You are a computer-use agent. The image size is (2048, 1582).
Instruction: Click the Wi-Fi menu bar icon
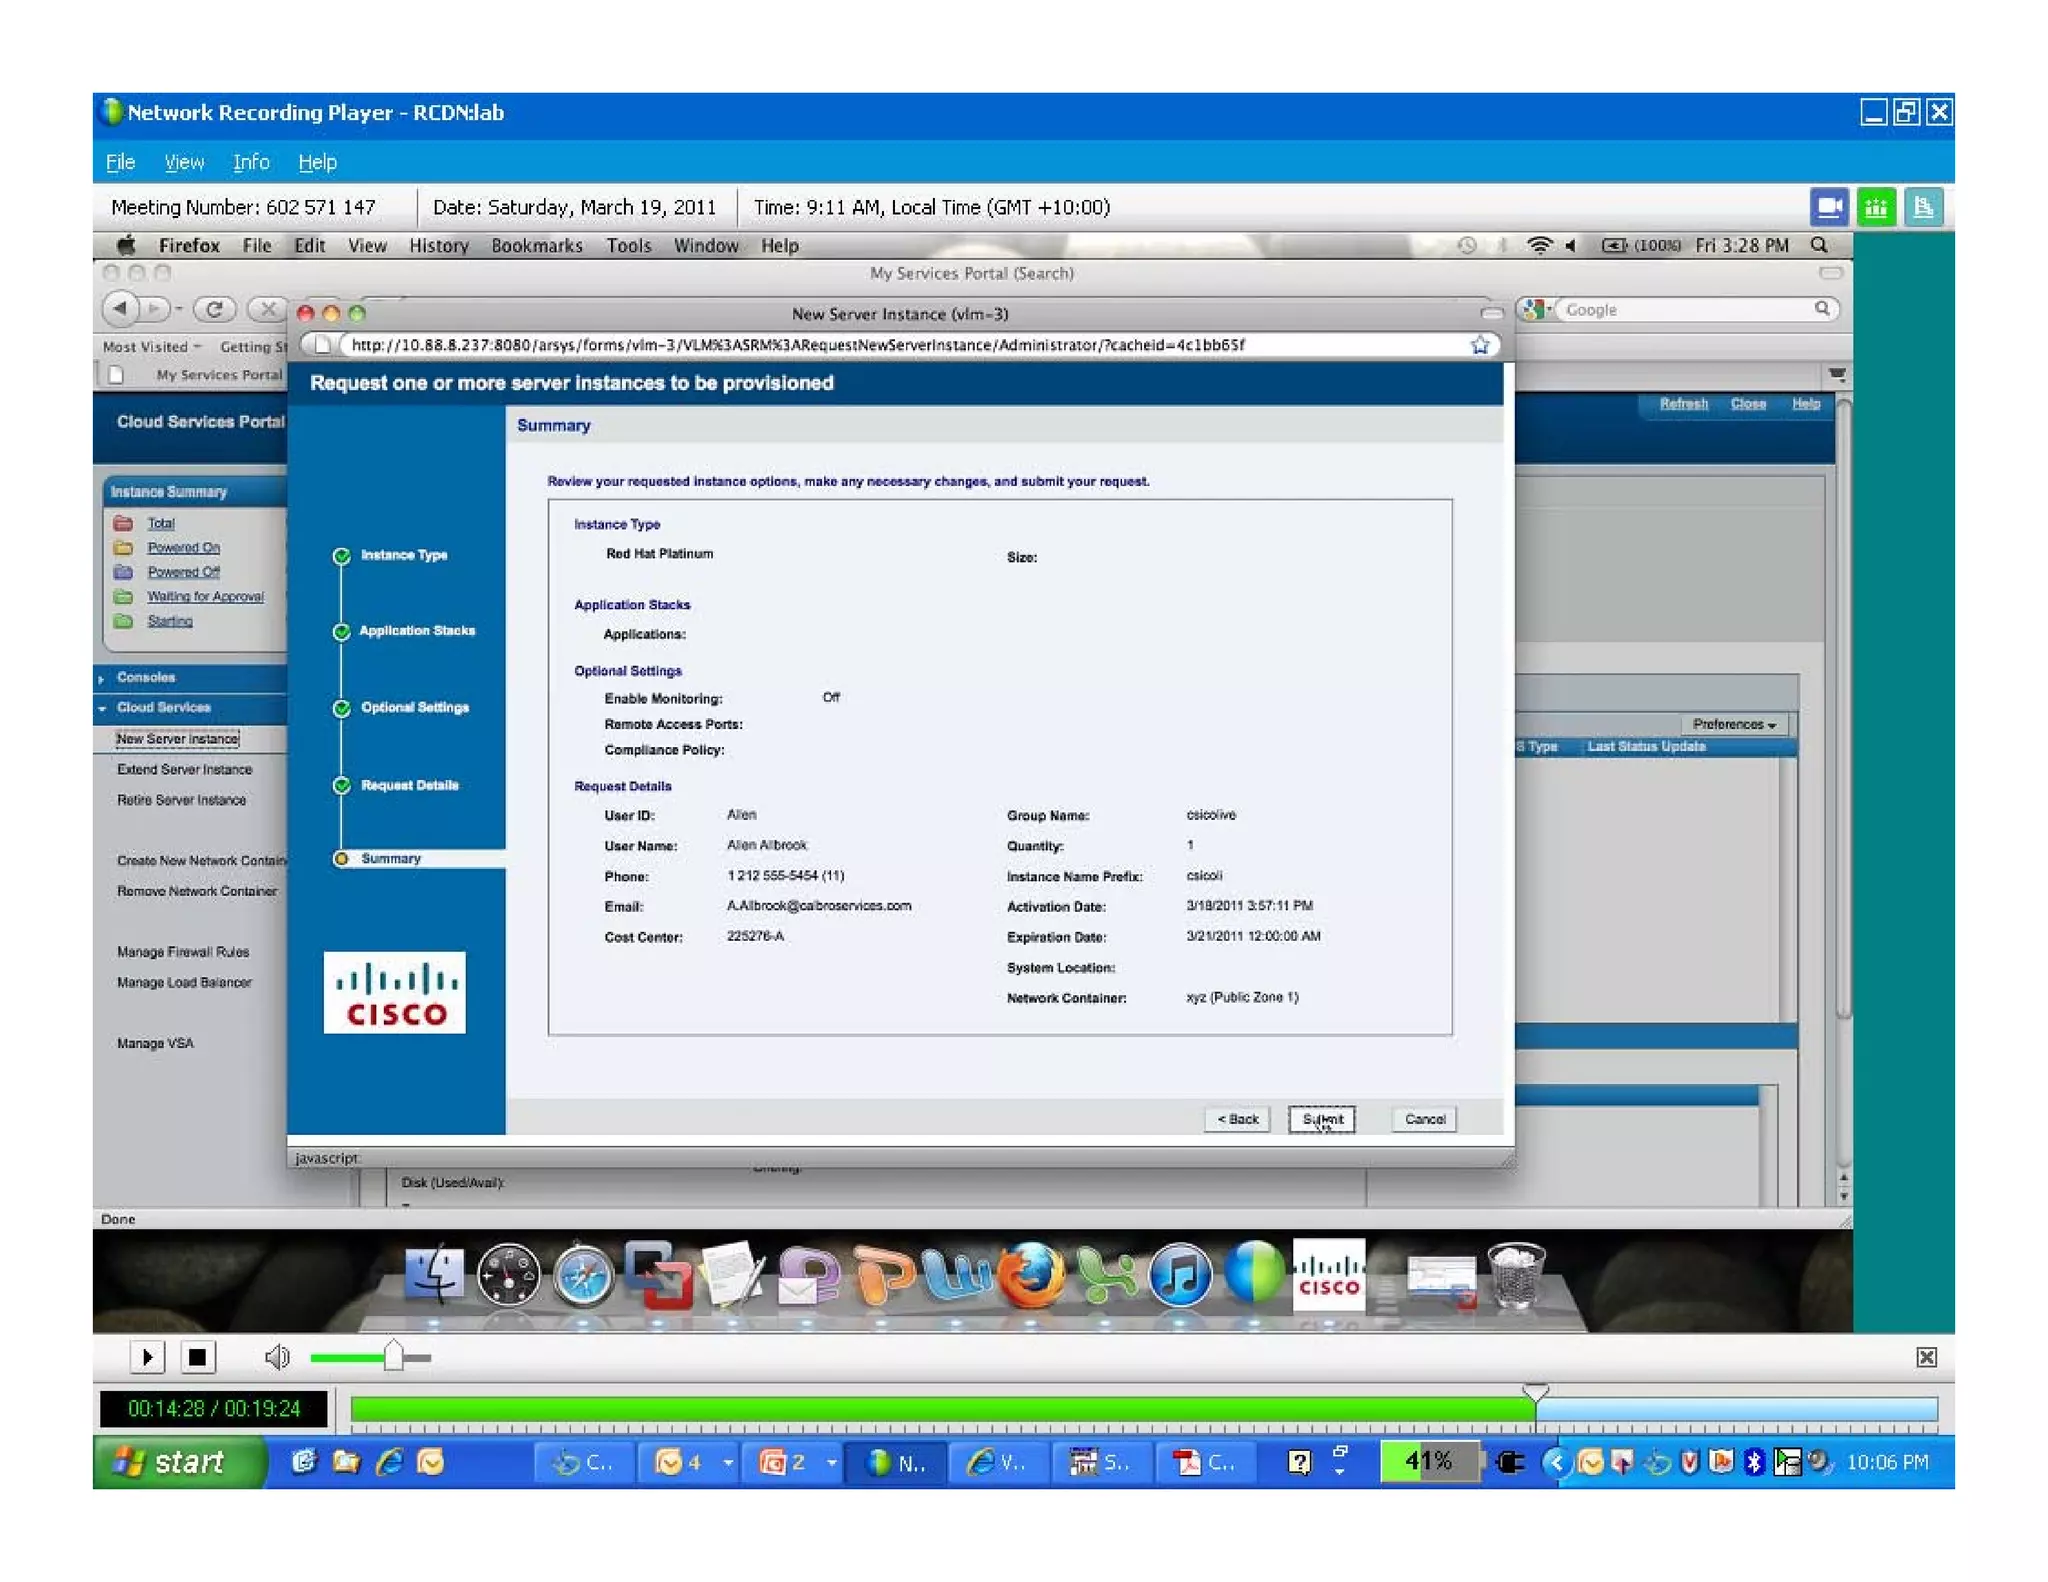point(1540,245)
